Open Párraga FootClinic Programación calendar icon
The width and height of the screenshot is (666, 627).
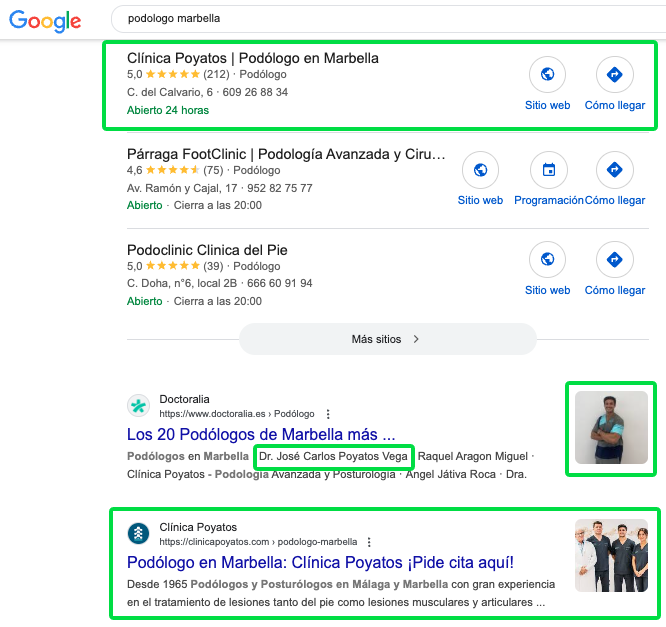point(549,170)
